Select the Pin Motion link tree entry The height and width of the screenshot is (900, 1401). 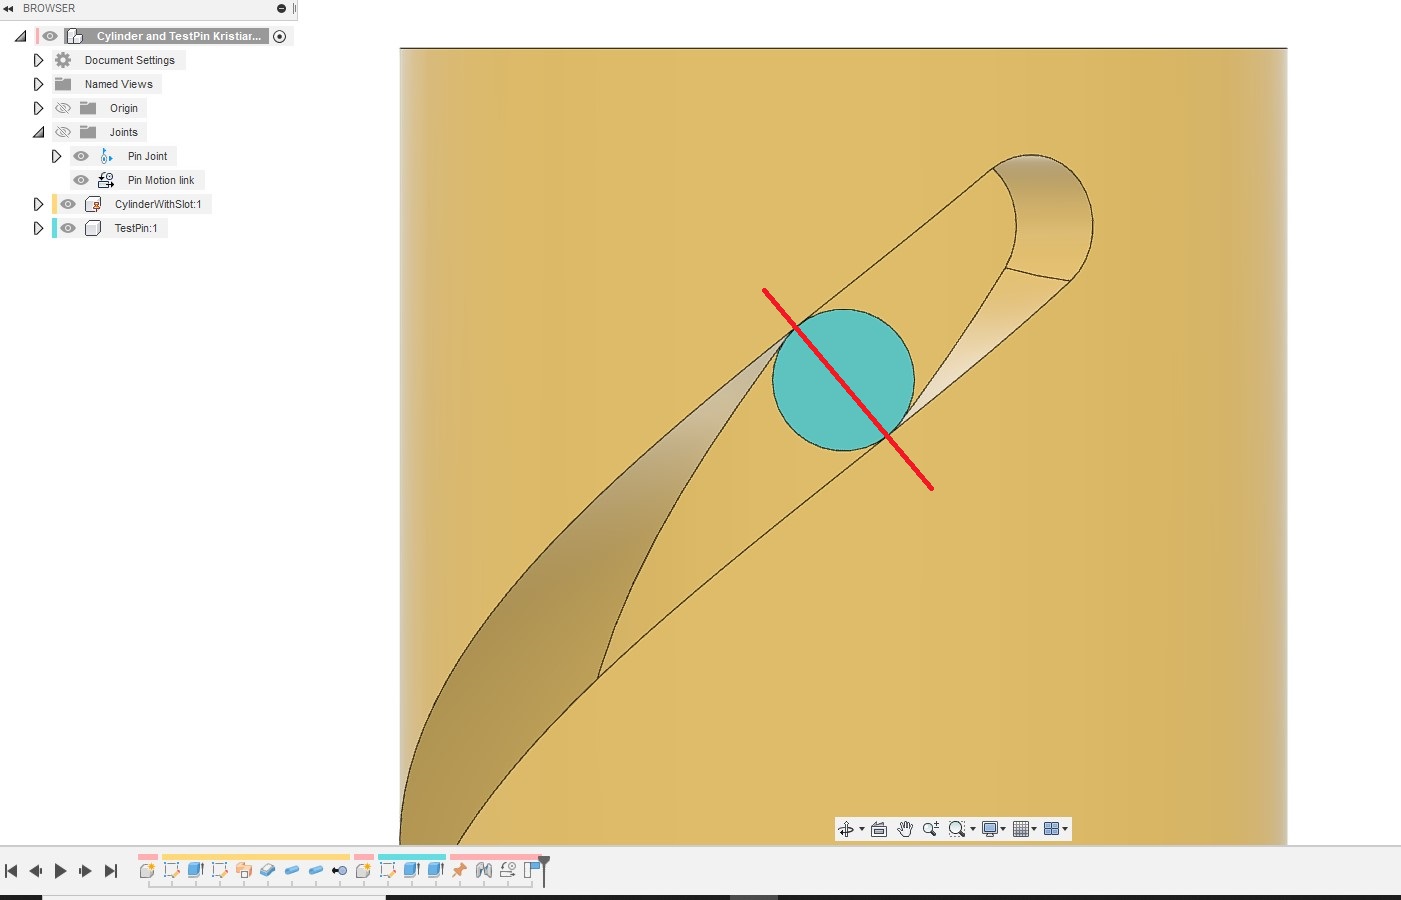point(161,180)
